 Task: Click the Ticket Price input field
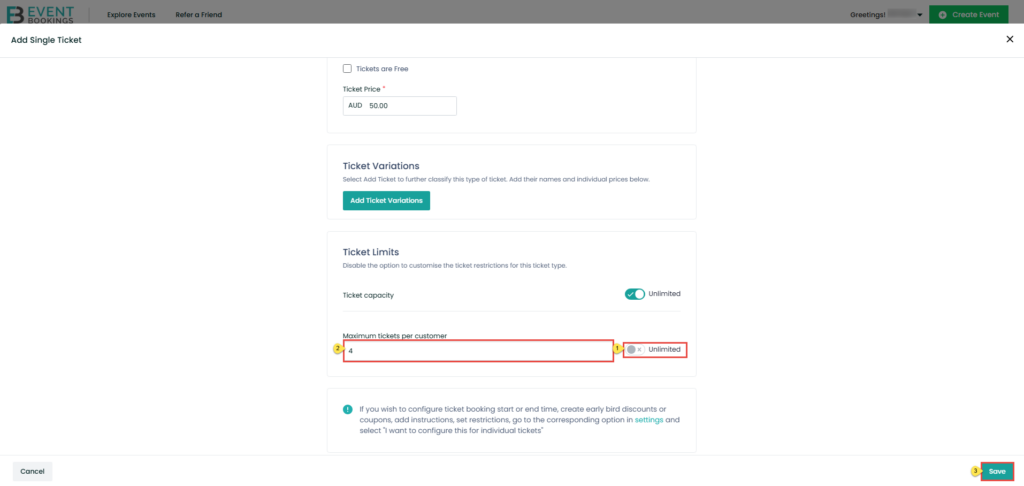coord(400,106)
